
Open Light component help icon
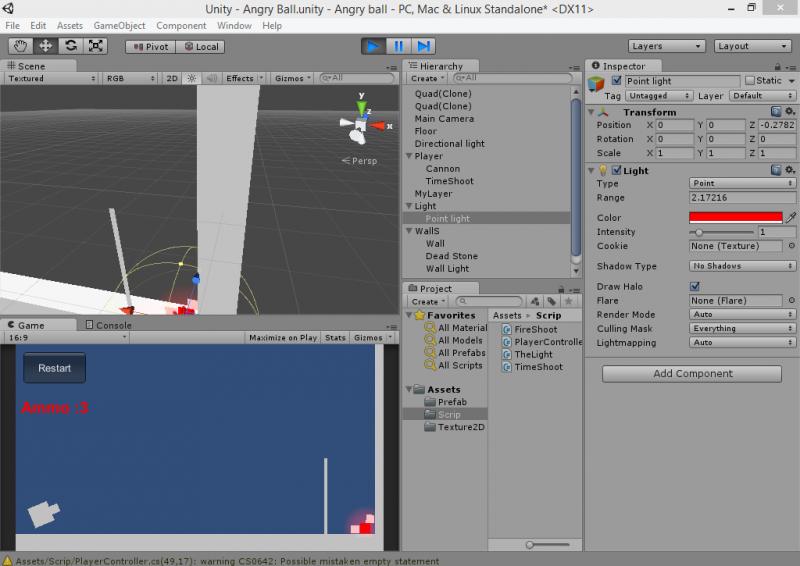pos(776,170)
